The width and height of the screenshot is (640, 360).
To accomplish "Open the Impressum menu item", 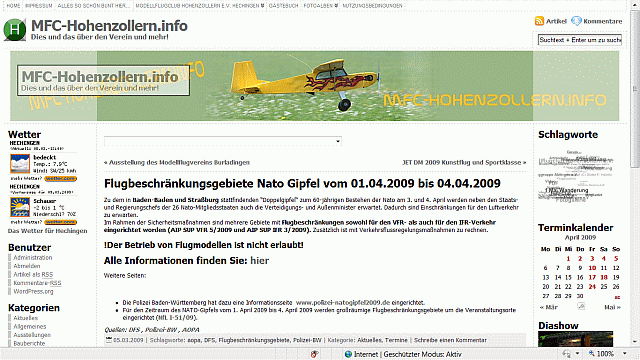I will (39, 6).
